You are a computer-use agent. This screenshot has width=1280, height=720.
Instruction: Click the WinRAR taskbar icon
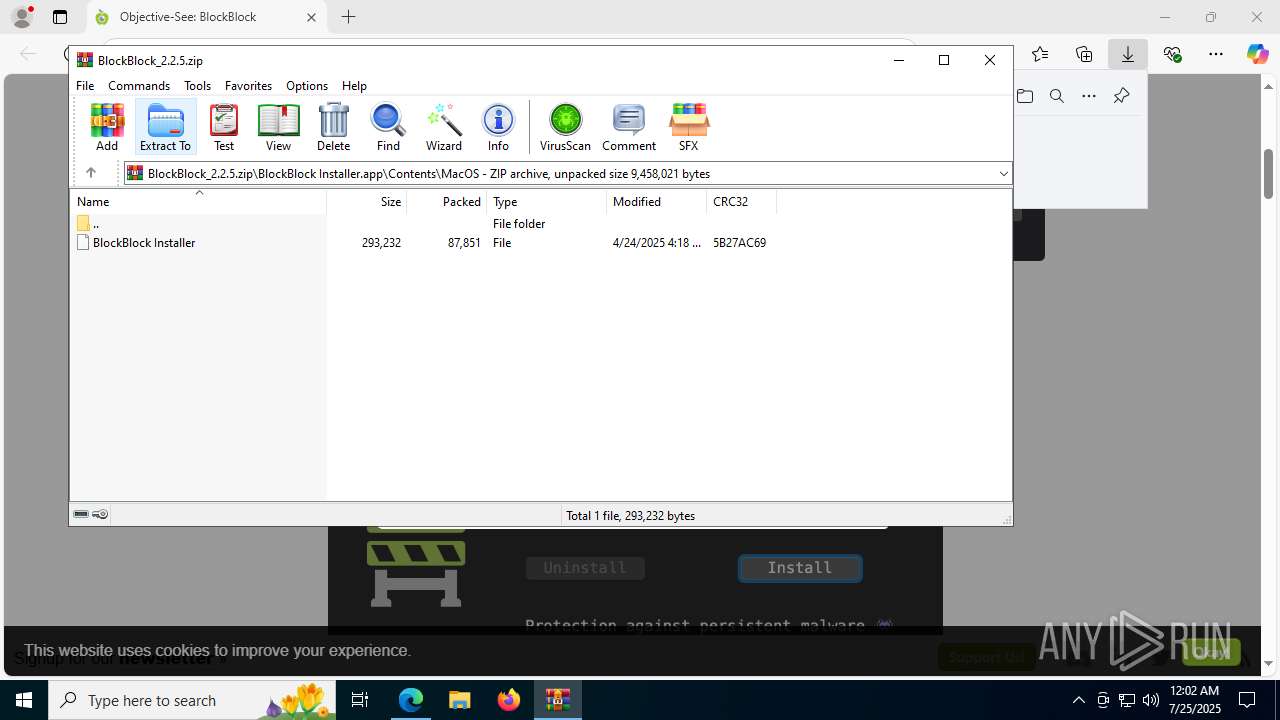pyautogui.click(x=557, y=700)
